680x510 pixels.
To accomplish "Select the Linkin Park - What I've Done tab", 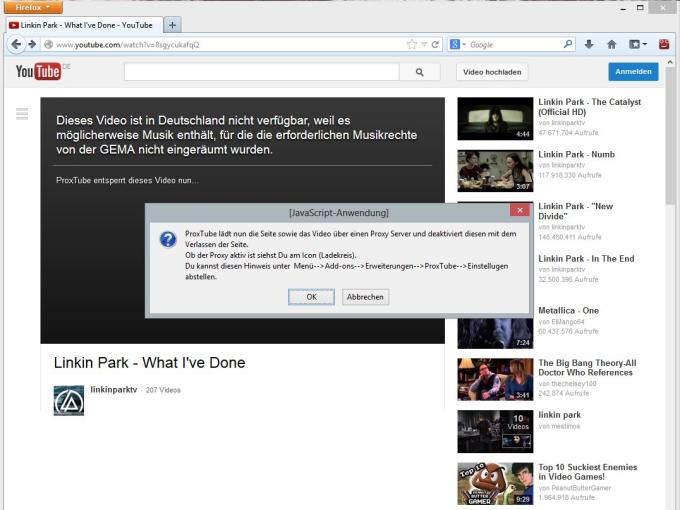I will pos(85,25).
